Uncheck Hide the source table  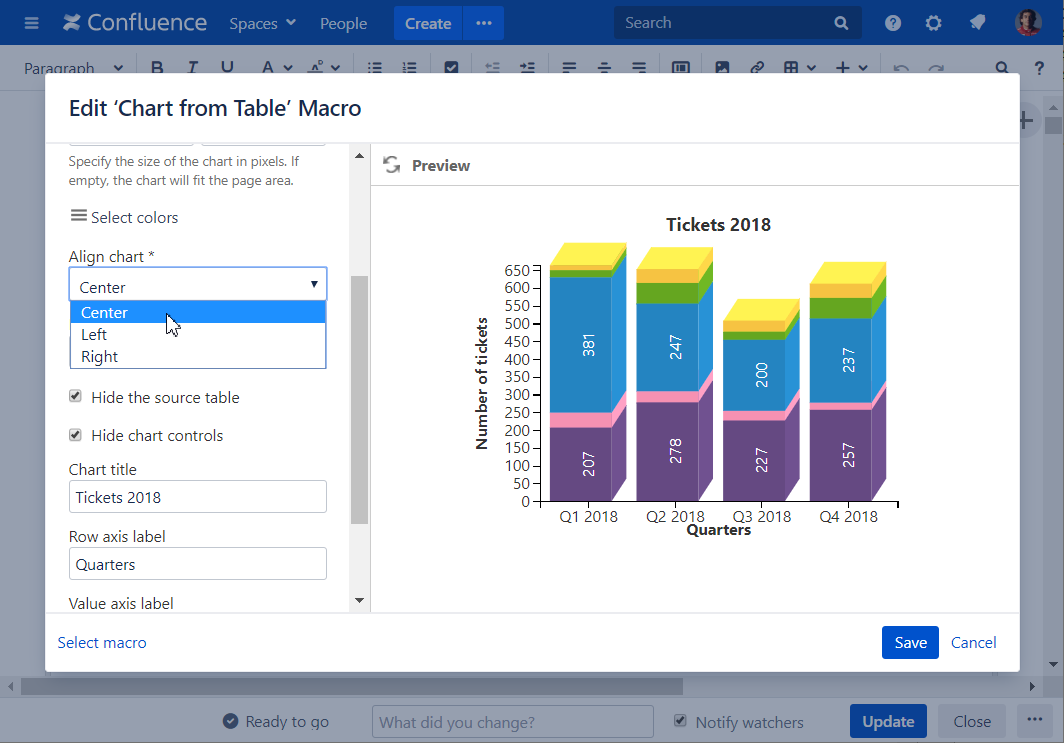point(75,397)
